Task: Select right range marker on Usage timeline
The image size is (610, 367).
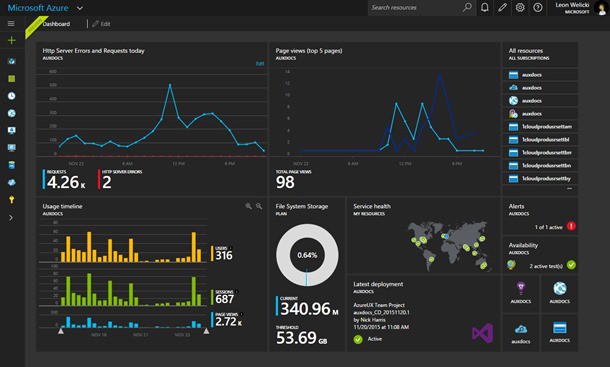Action: 206,331
